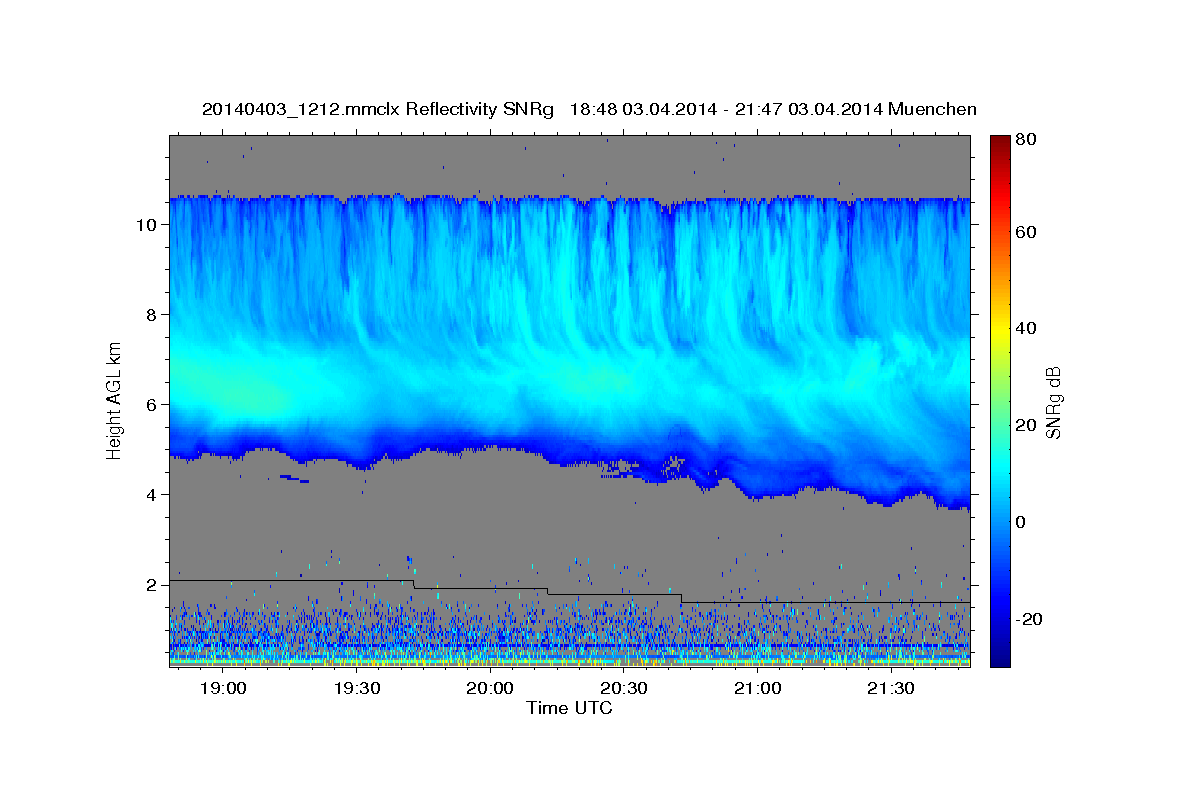
Task: Click the 20:00 time tick label
Action: (x=490, y=688)
